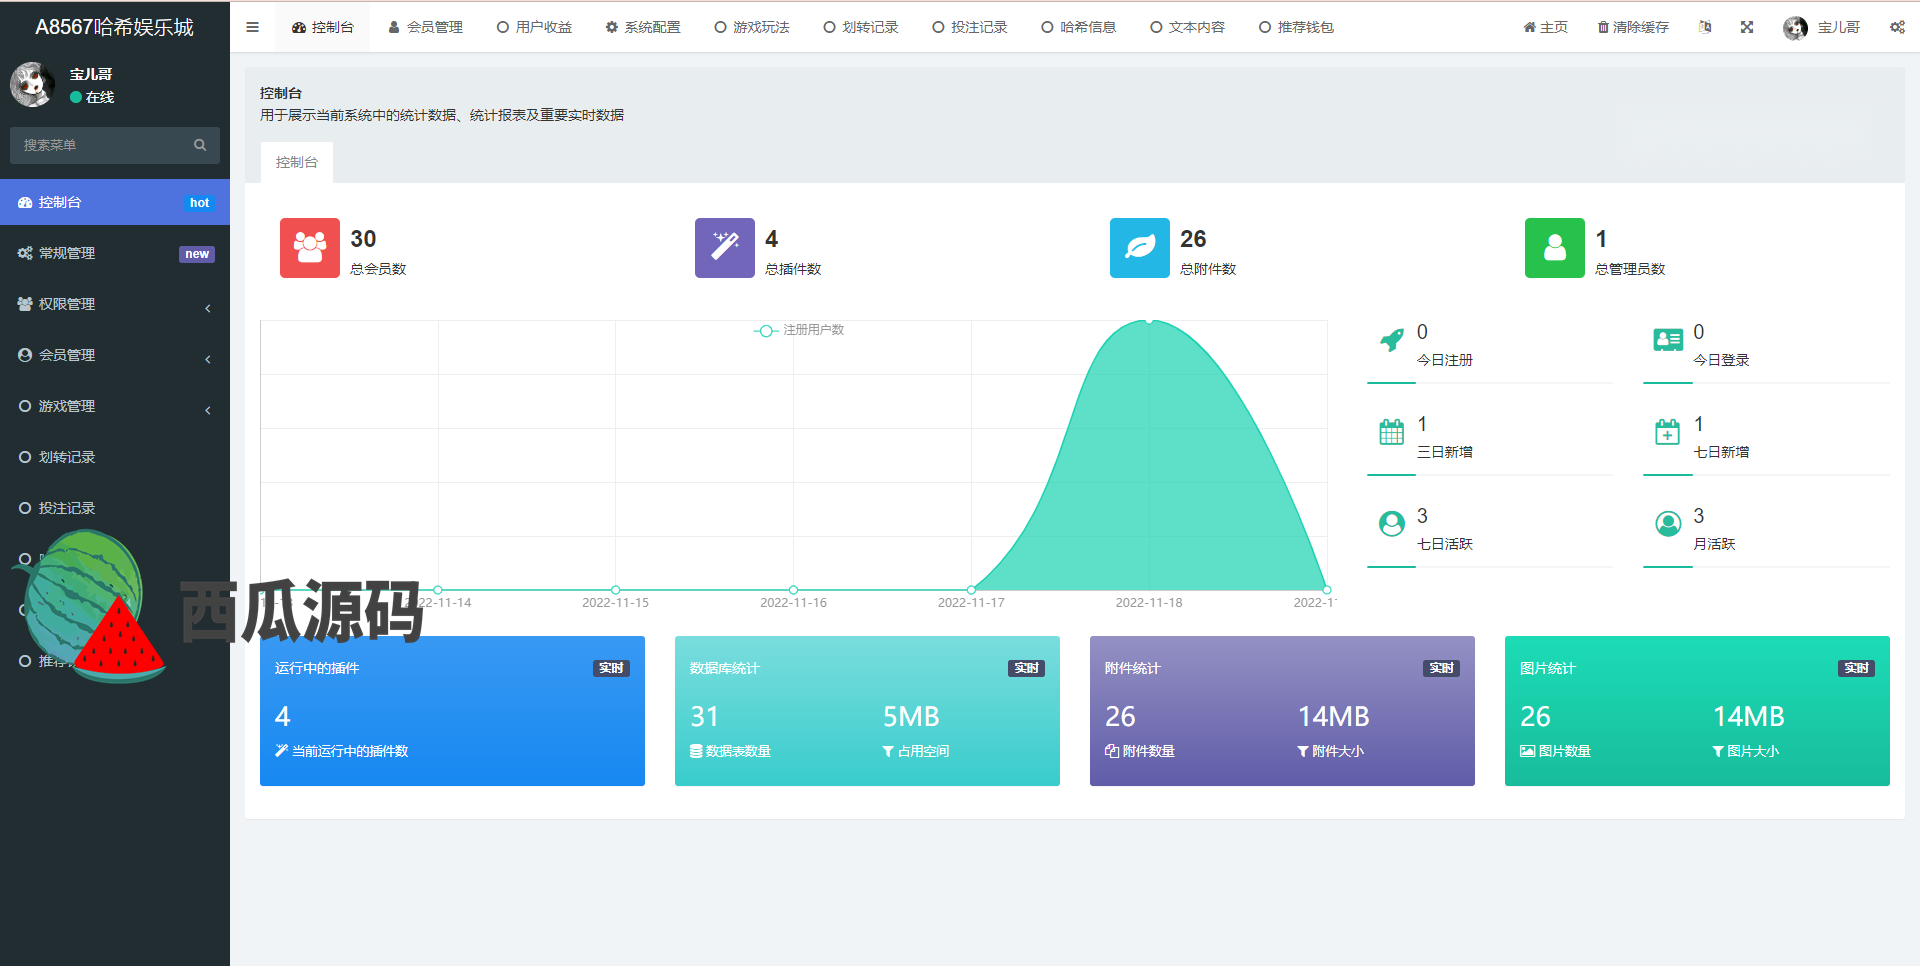The image size is (1920, 966).
Task: Click the sidebar user avatar
Action: 32,85
